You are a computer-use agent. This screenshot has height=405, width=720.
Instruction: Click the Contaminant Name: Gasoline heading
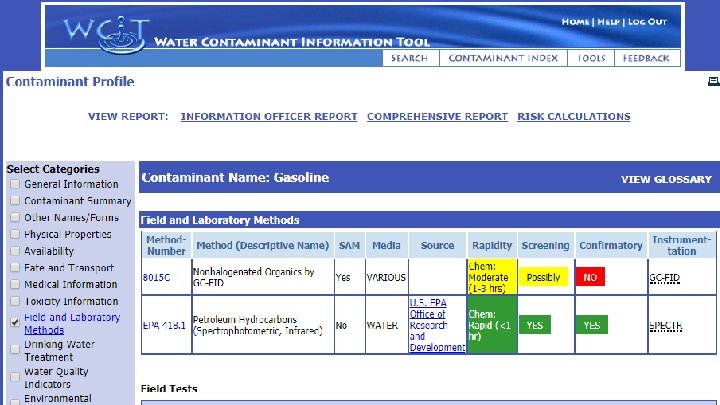point(235,178)
